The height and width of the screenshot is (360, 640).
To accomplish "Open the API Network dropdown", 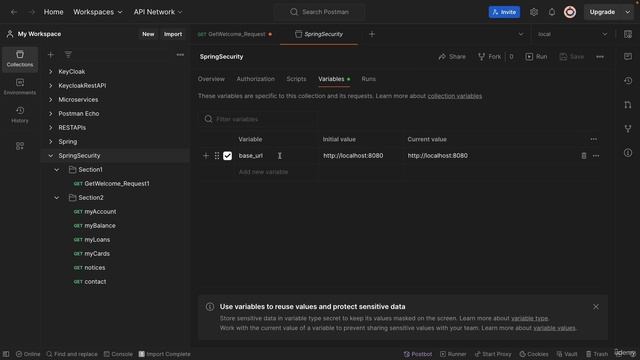I will click(x=158, y=12).
